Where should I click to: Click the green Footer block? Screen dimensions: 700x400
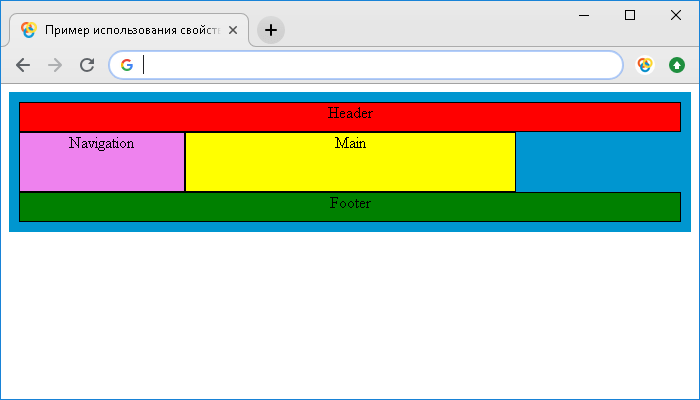click(x=350, y=206)
